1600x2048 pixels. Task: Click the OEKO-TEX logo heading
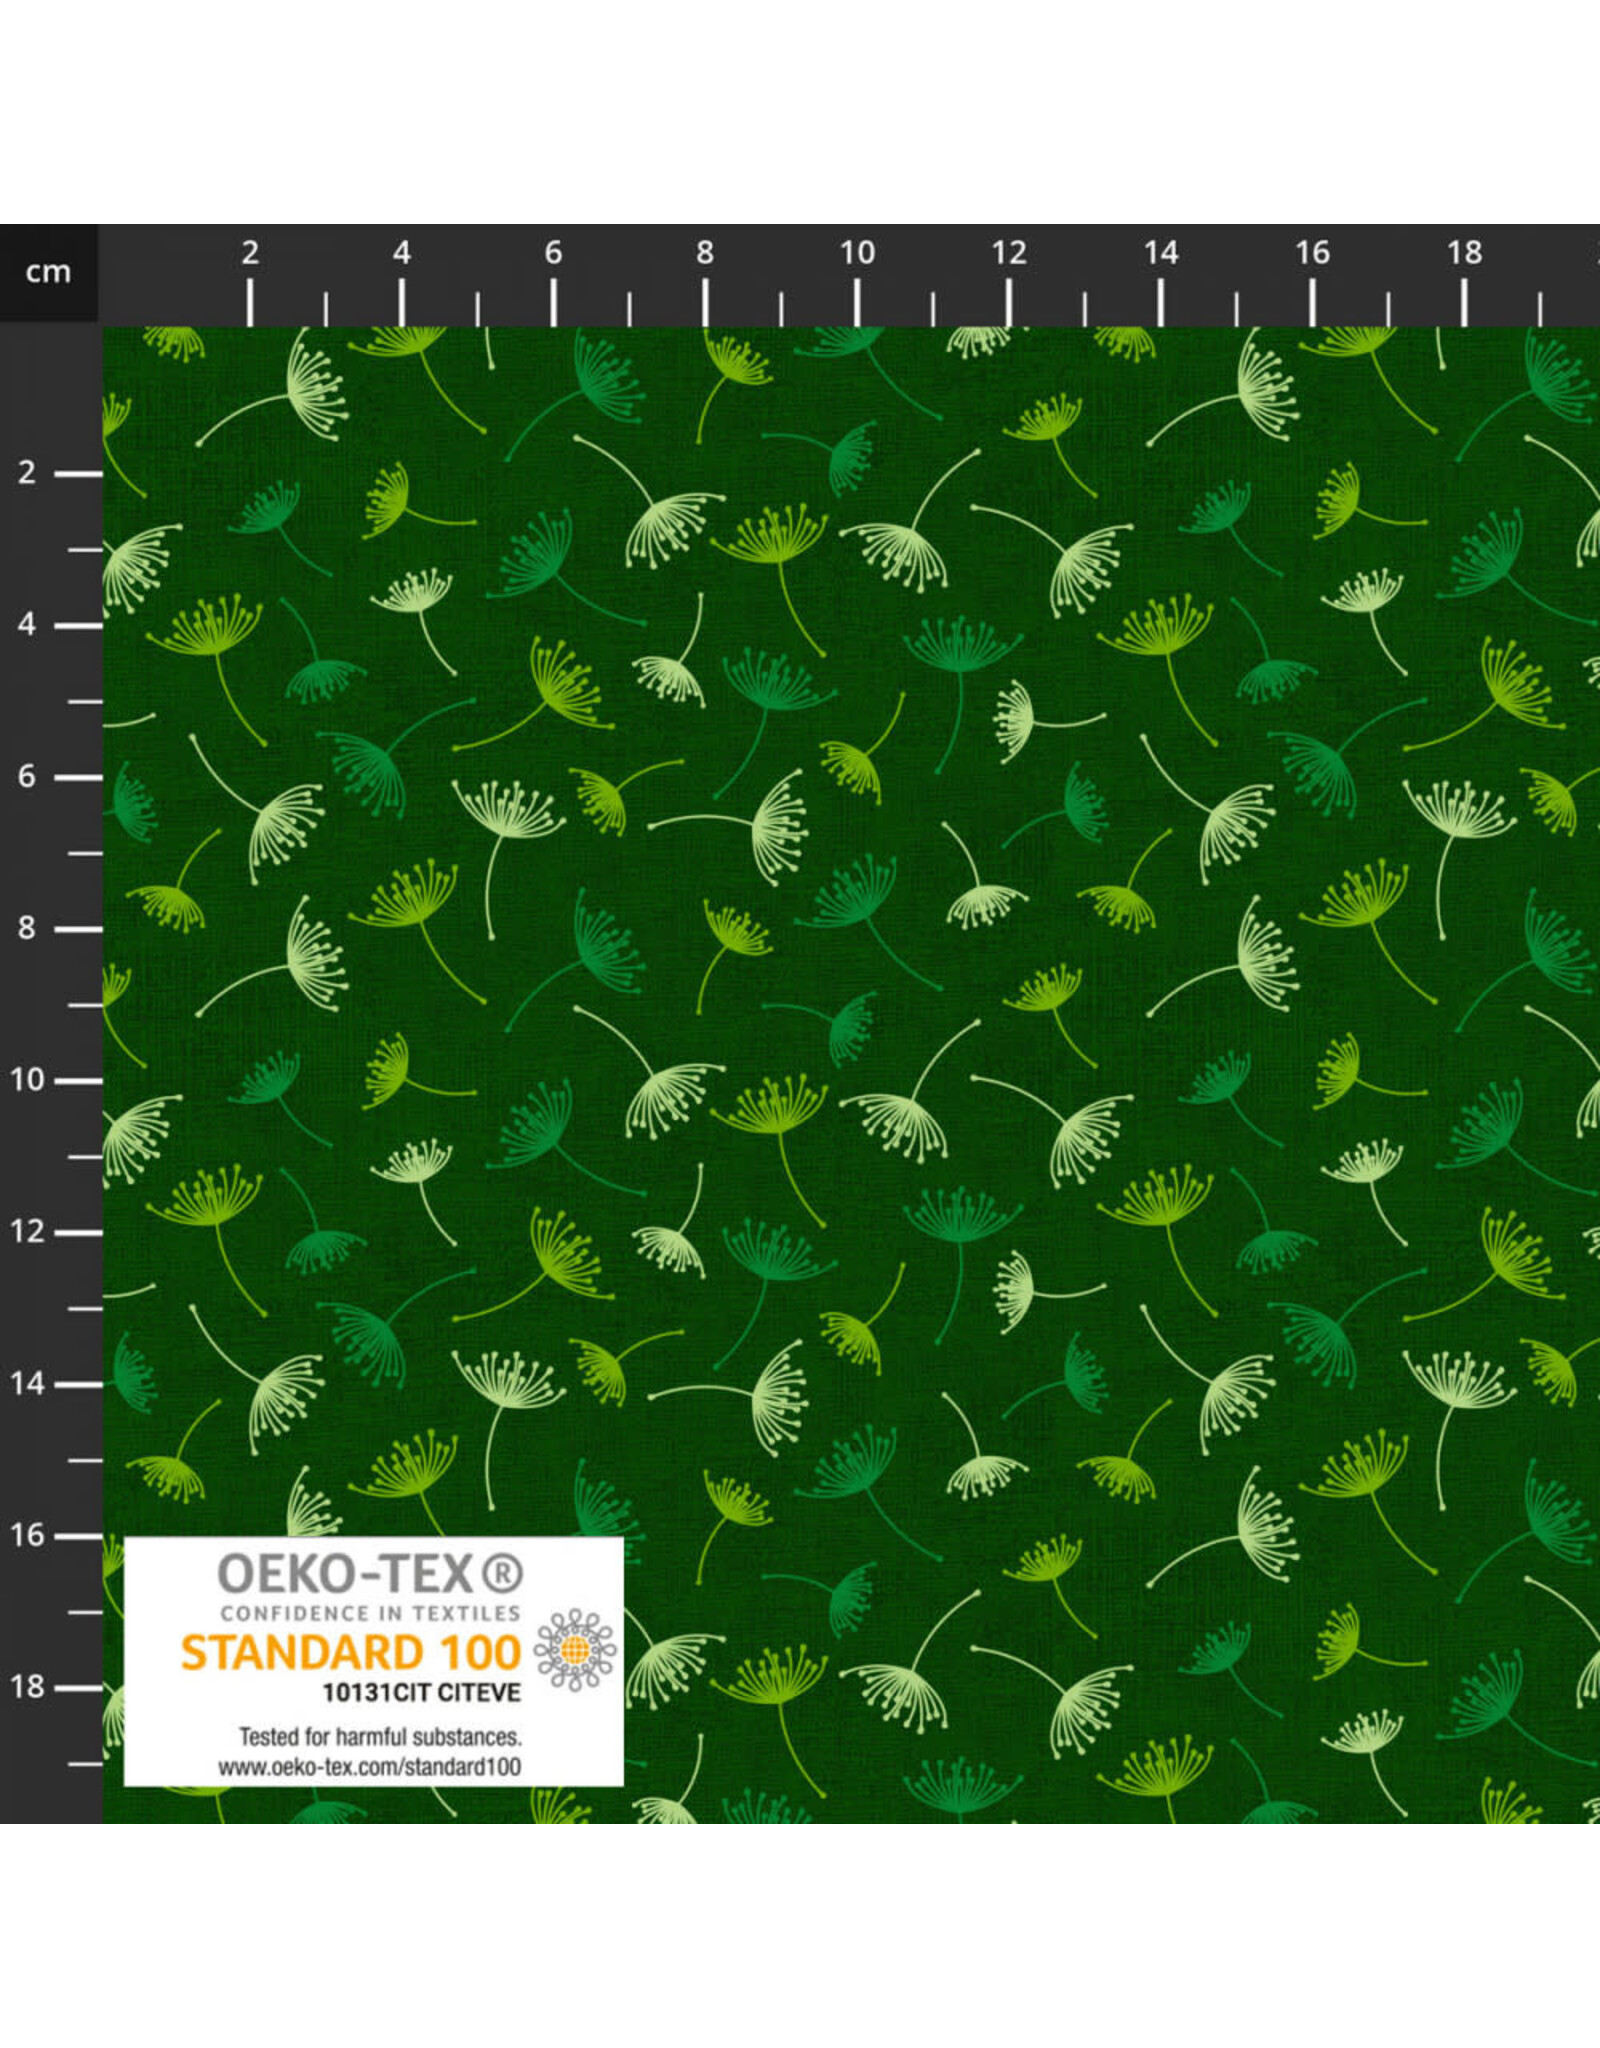click(x=346, y=1574)
